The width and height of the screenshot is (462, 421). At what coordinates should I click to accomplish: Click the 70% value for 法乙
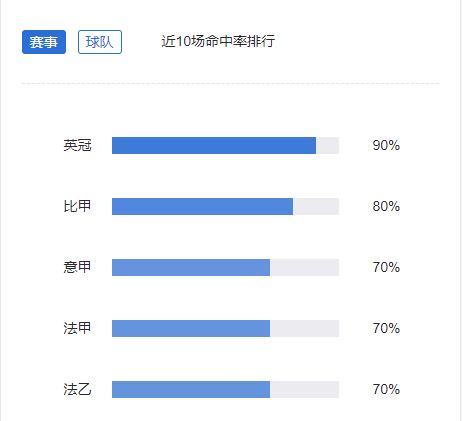point(386,389)
